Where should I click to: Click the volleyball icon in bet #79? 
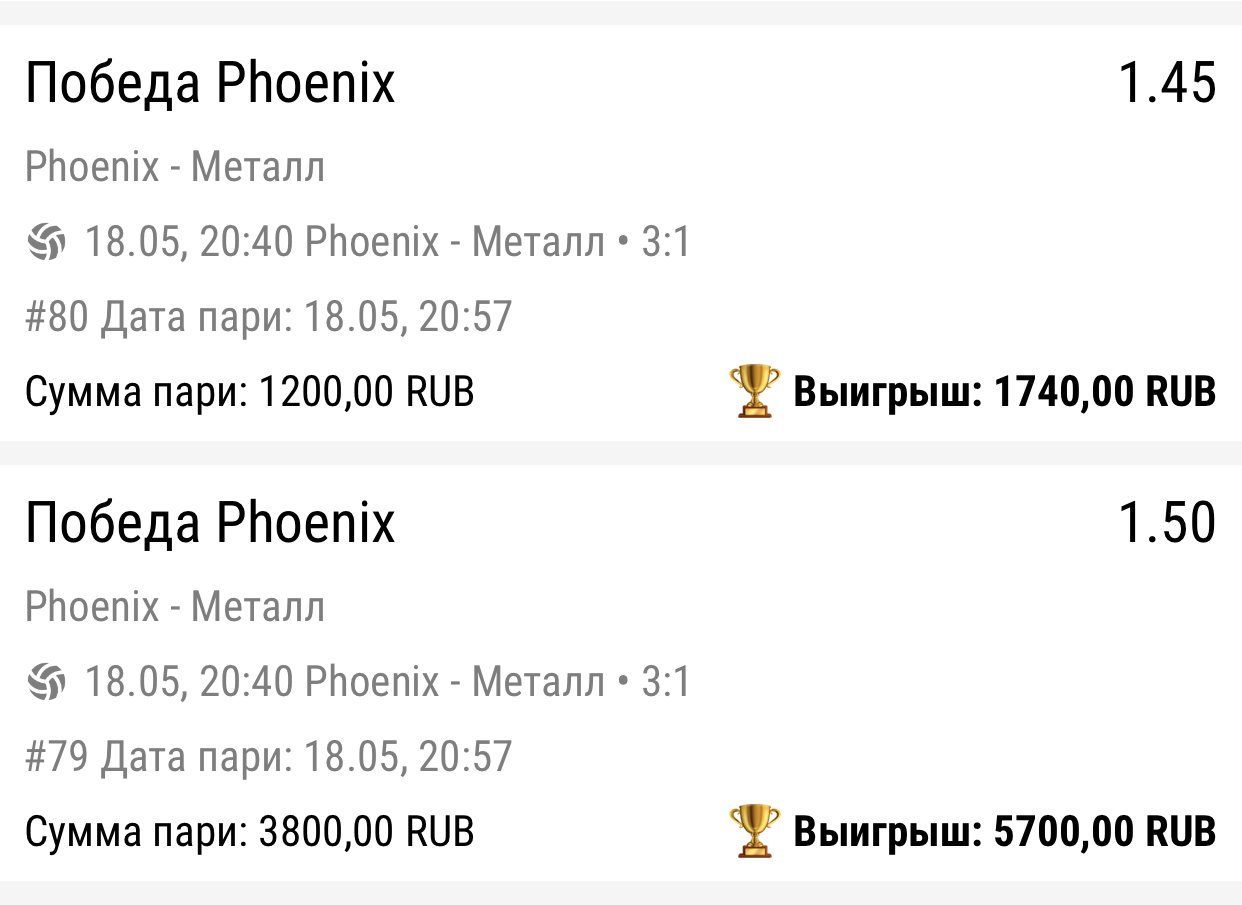pos(46,683)
